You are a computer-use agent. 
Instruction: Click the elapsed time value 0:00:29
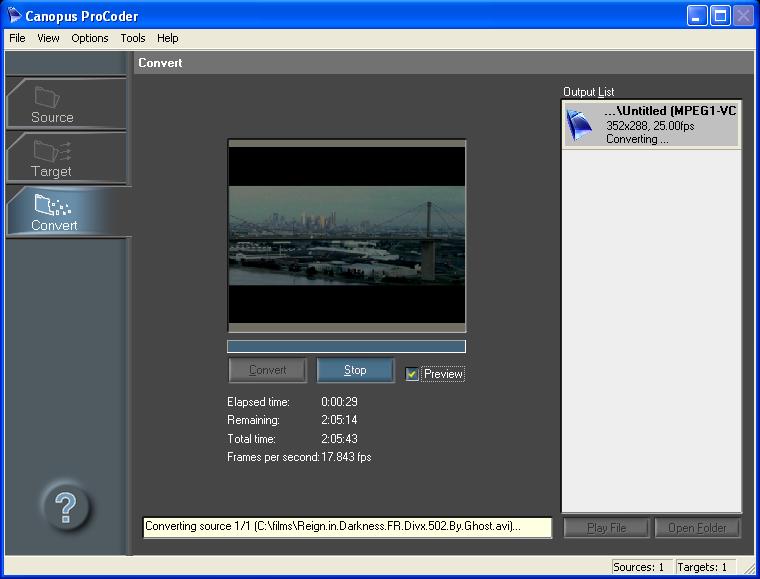[x=339, y=402]
